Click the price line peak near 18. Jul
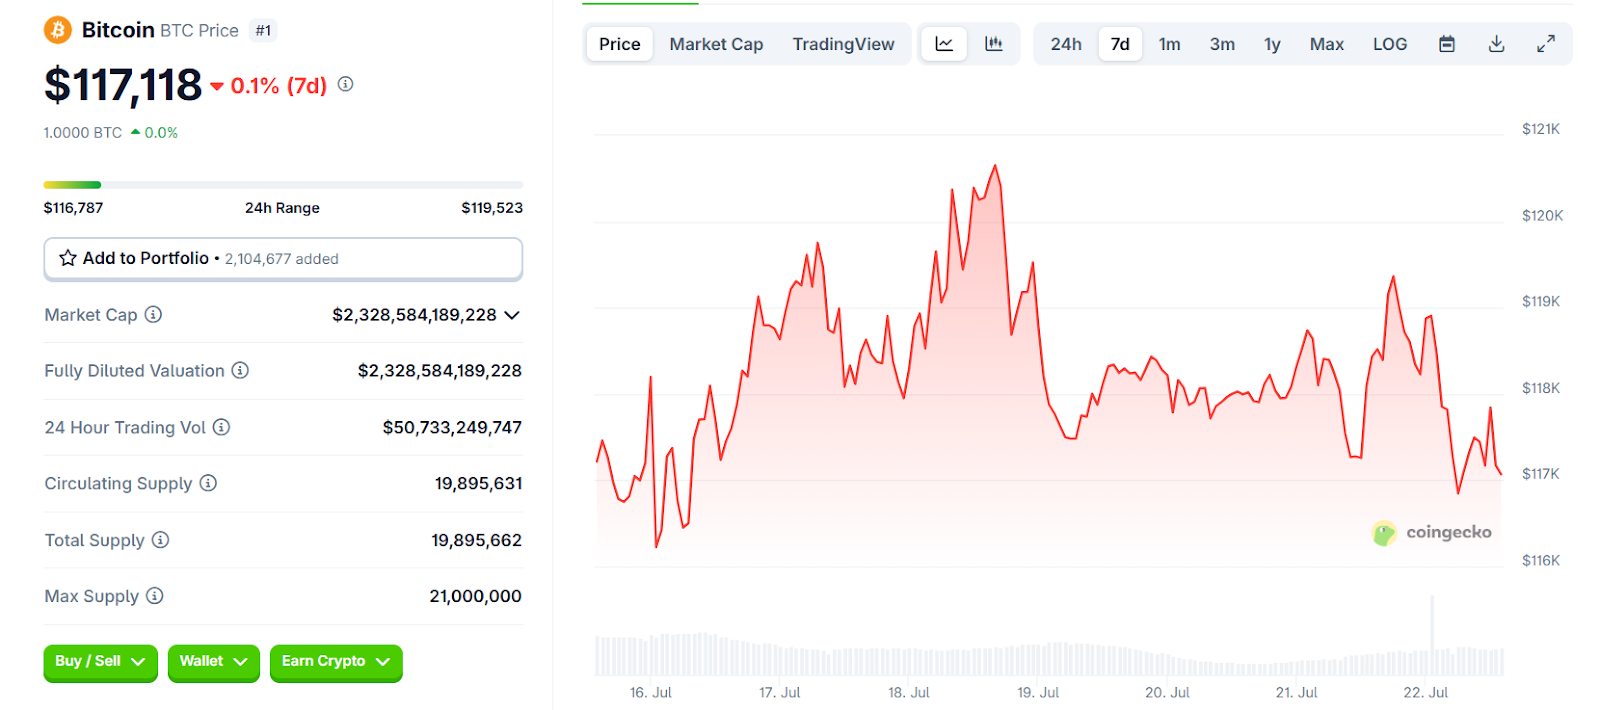The image size is (1600, 710). pos(995,166)
